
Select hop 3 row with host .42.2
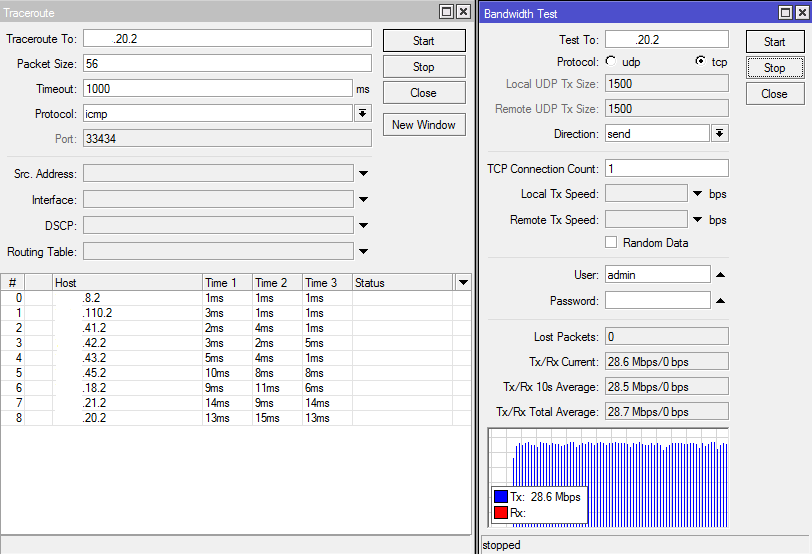[236, 343]
